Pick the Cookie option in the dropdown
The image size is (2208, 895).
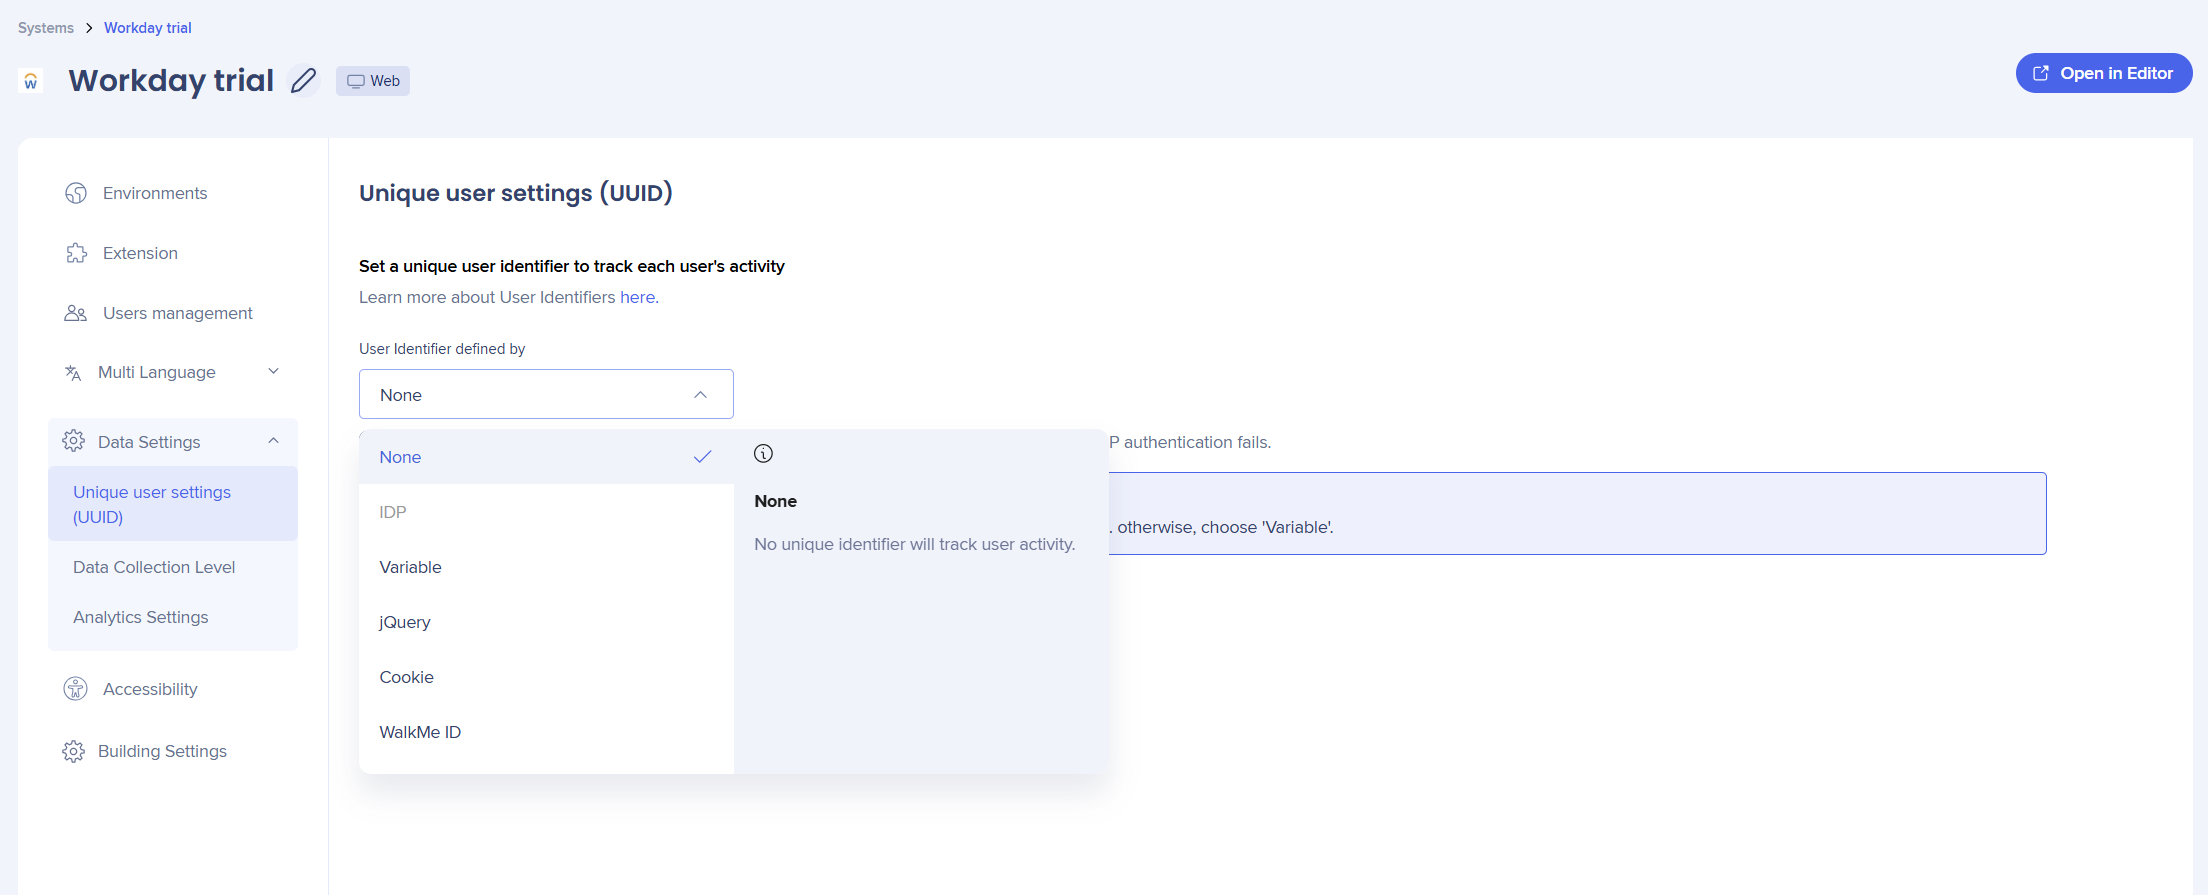tap(407, 677)
